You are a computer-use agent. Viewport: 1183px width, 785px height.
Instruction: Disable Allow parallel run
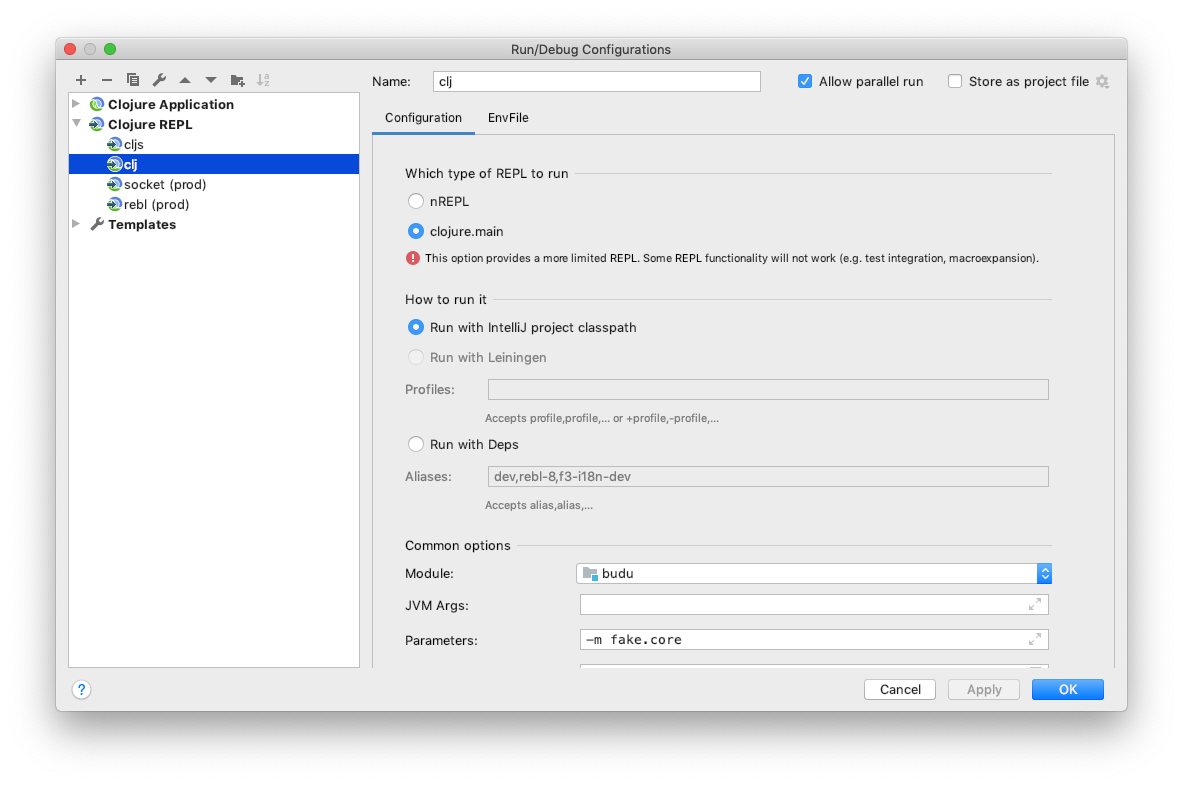(x=805, y=81)
